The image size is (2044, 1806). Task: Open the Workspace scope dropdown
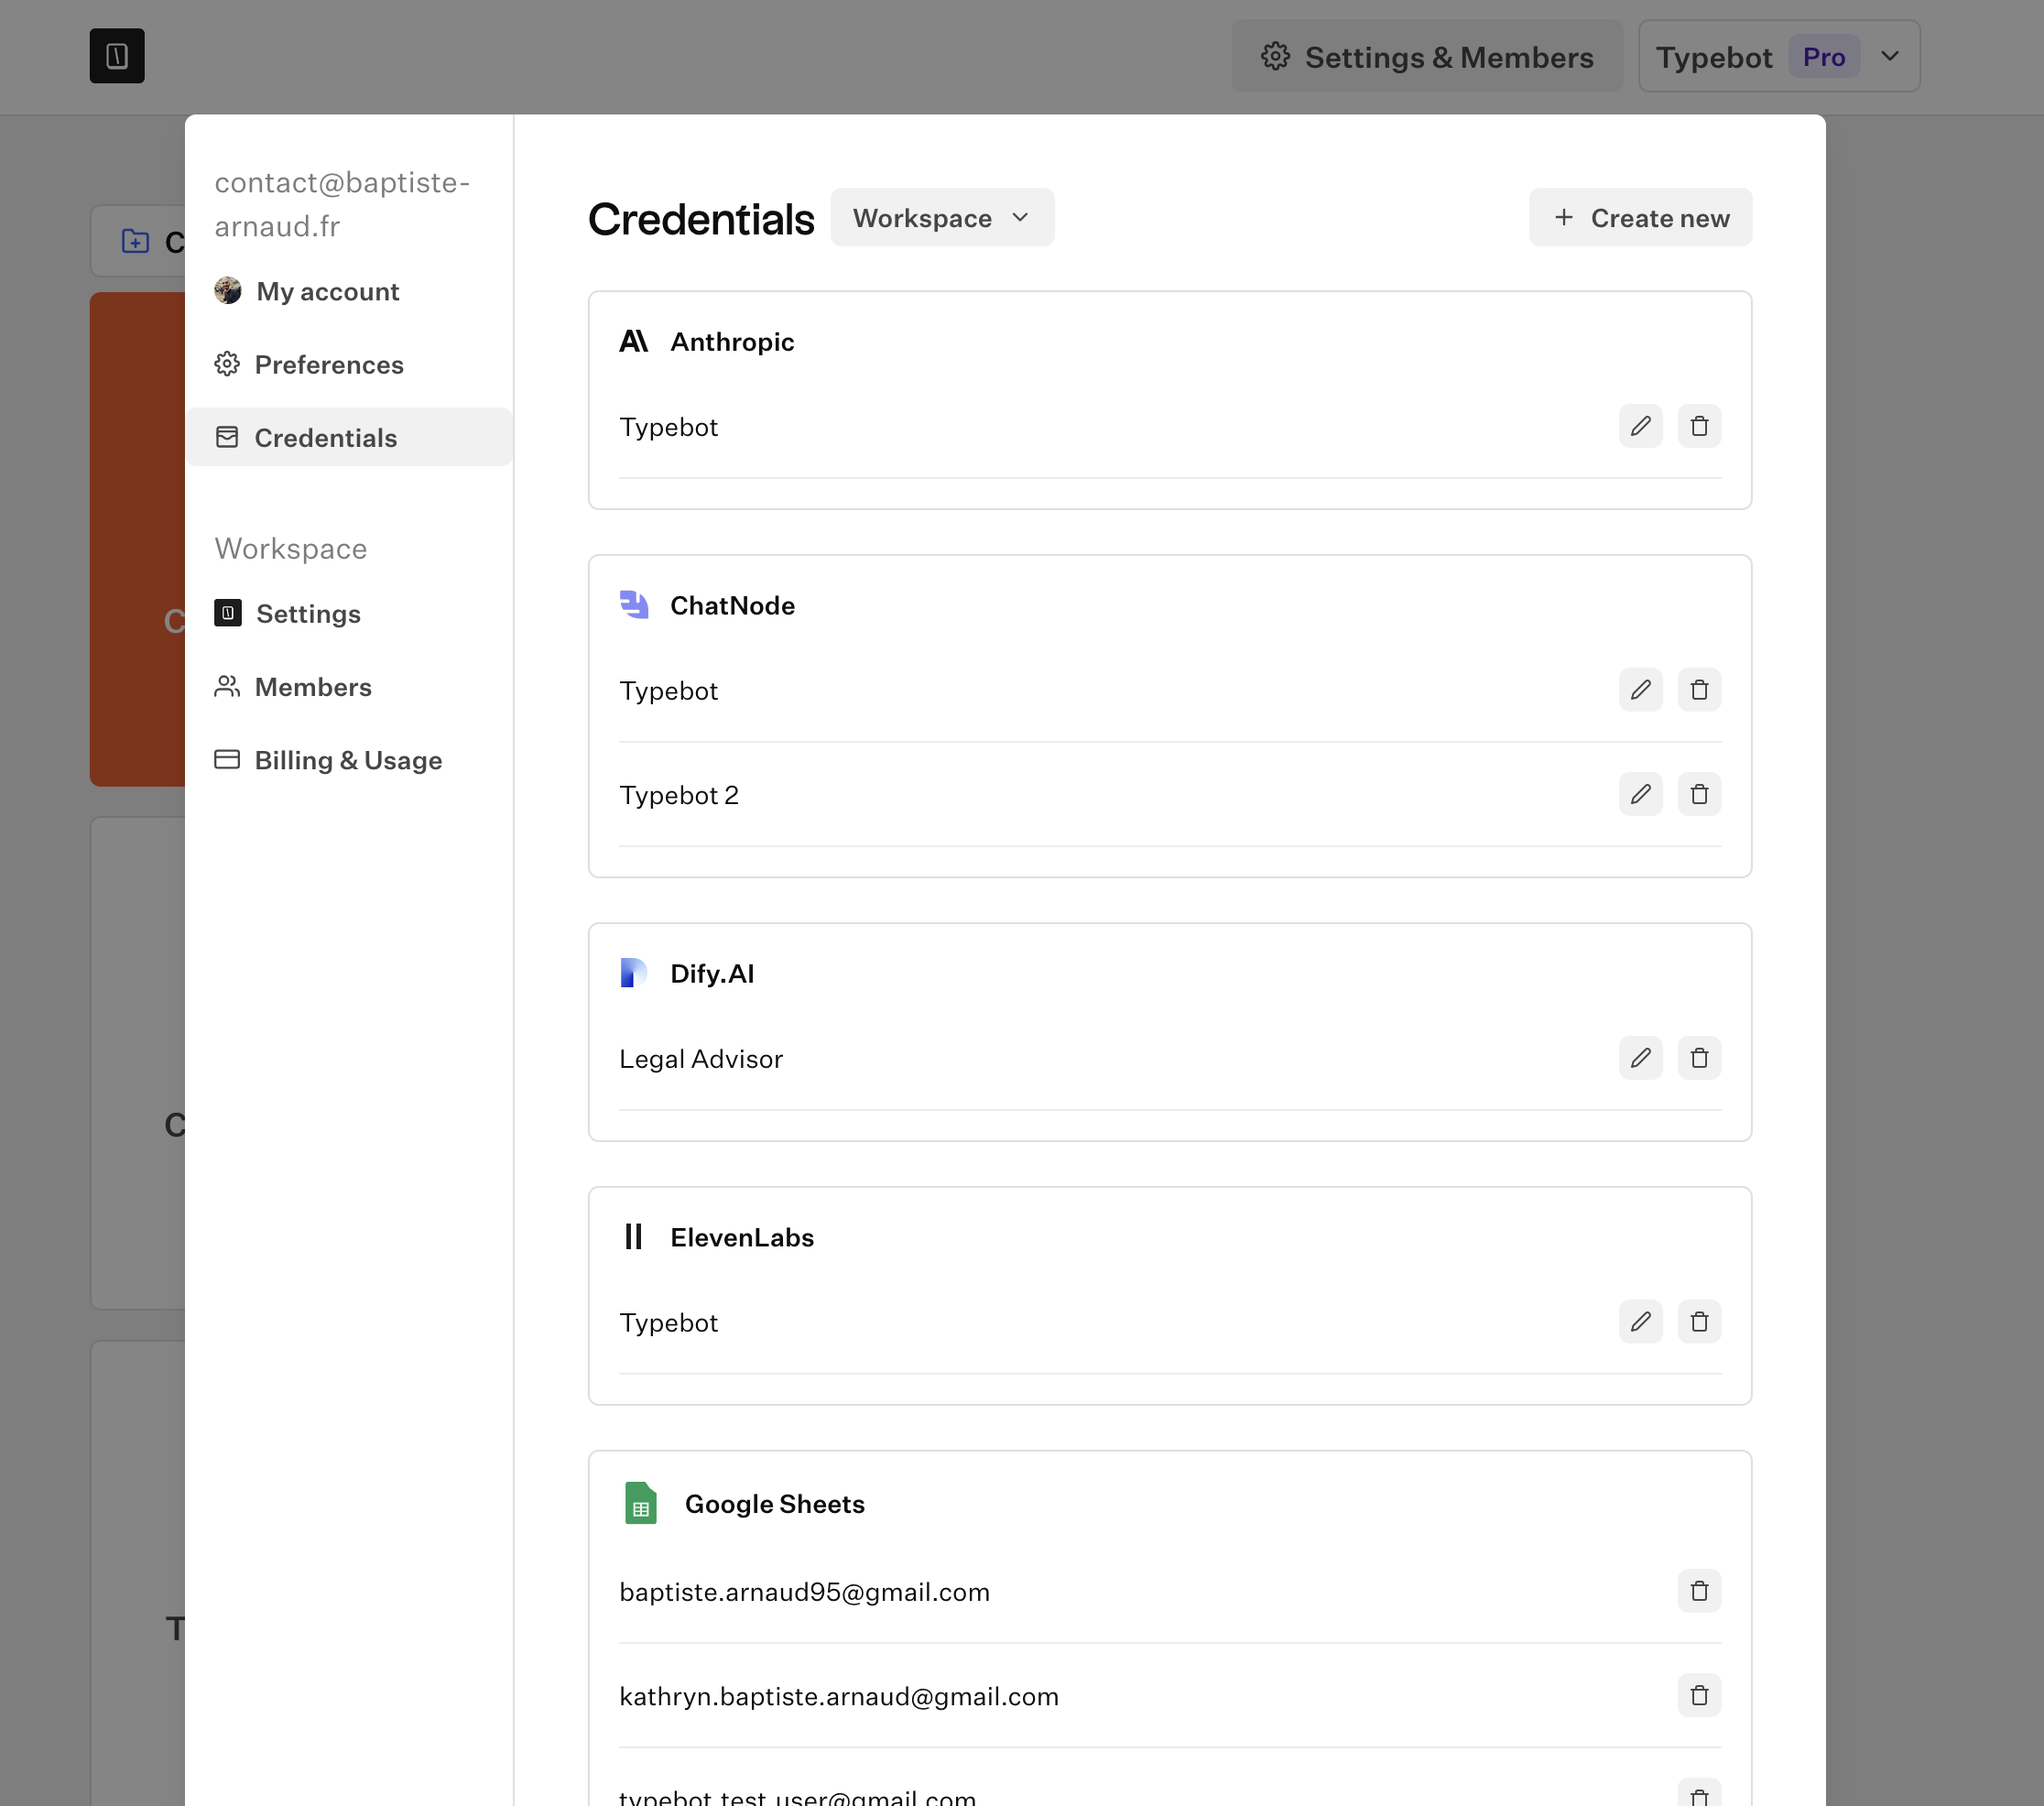pos(941,218)
